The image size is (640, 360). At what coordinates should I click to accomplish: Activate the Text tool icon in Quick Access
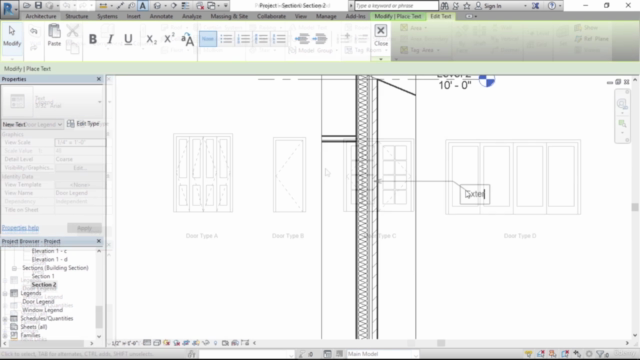143,6
